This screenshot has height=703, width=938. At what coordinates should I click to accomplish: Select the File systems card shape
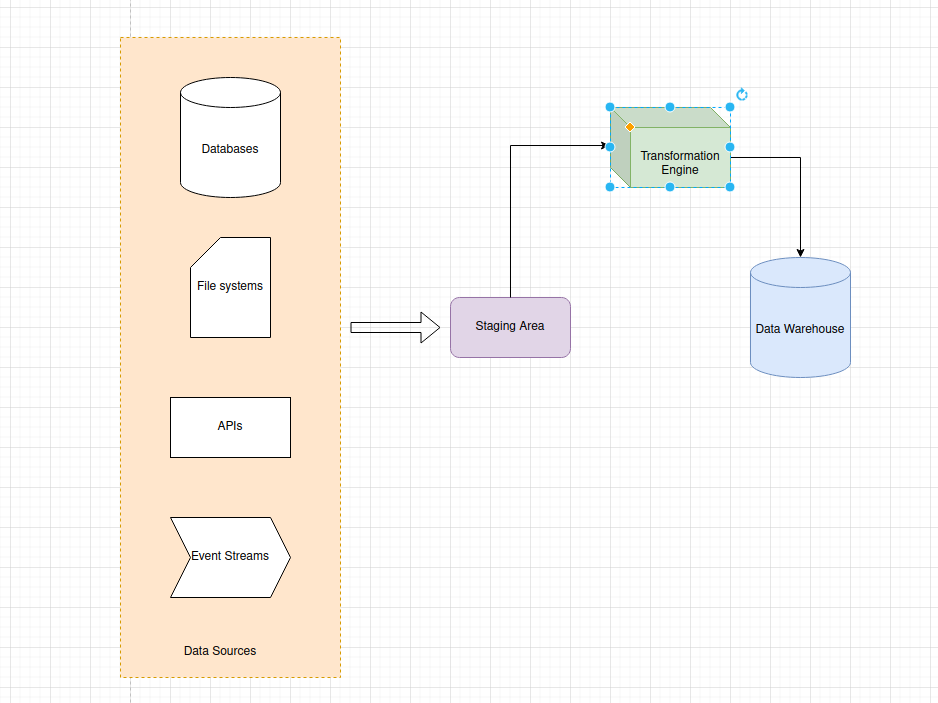point(230,287)
